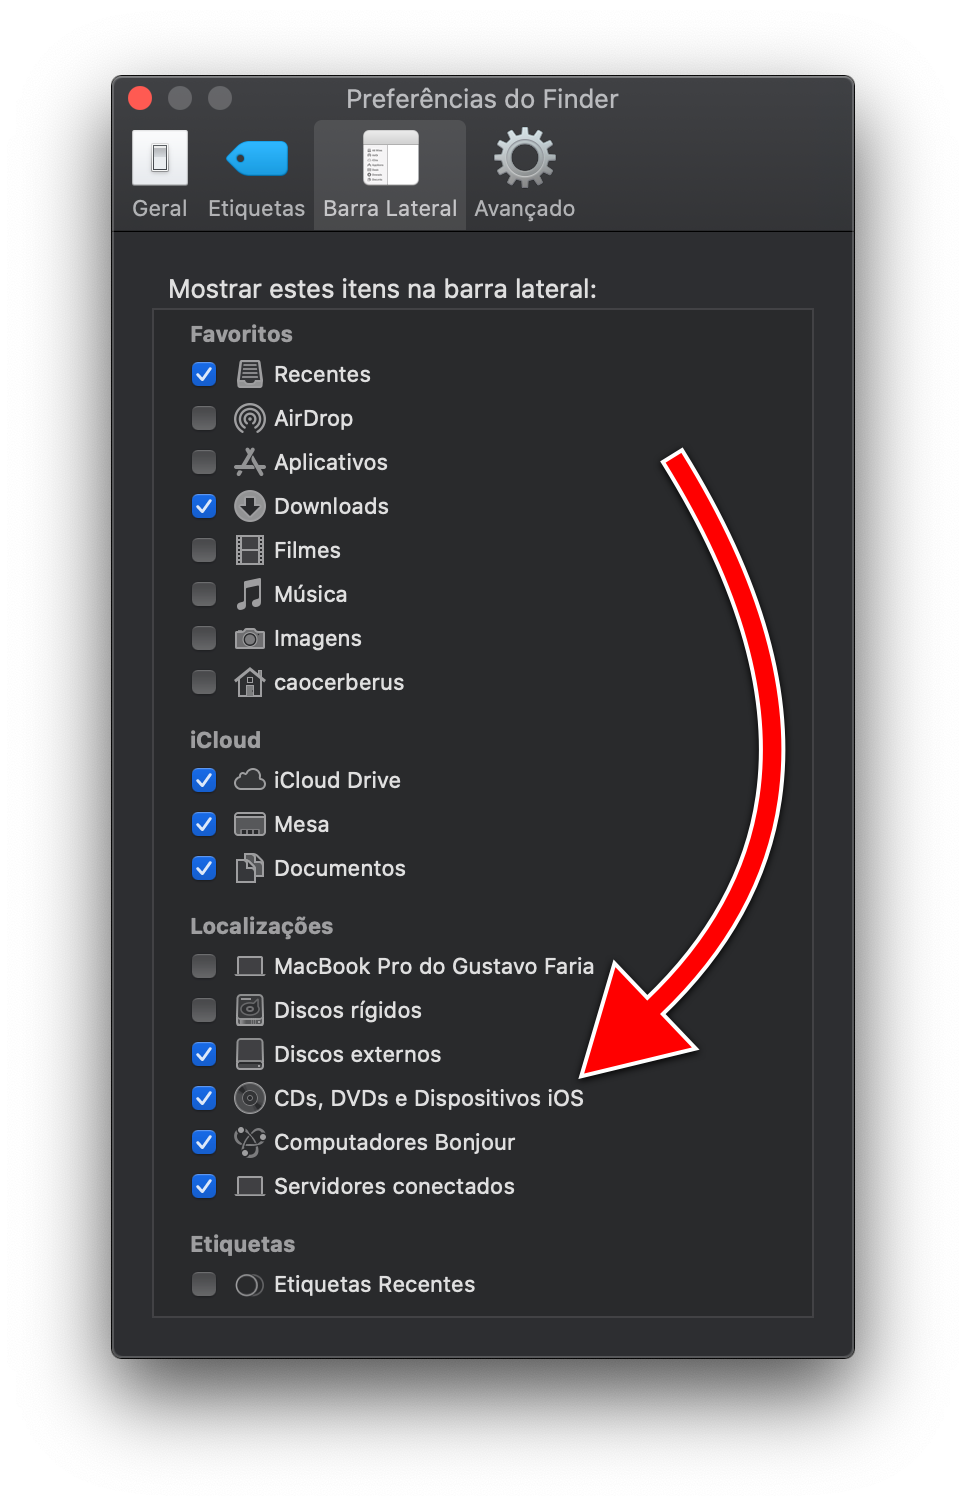Click the AirDrop icon
This screenshot has height=1506, width=966.
click(249, 418)
